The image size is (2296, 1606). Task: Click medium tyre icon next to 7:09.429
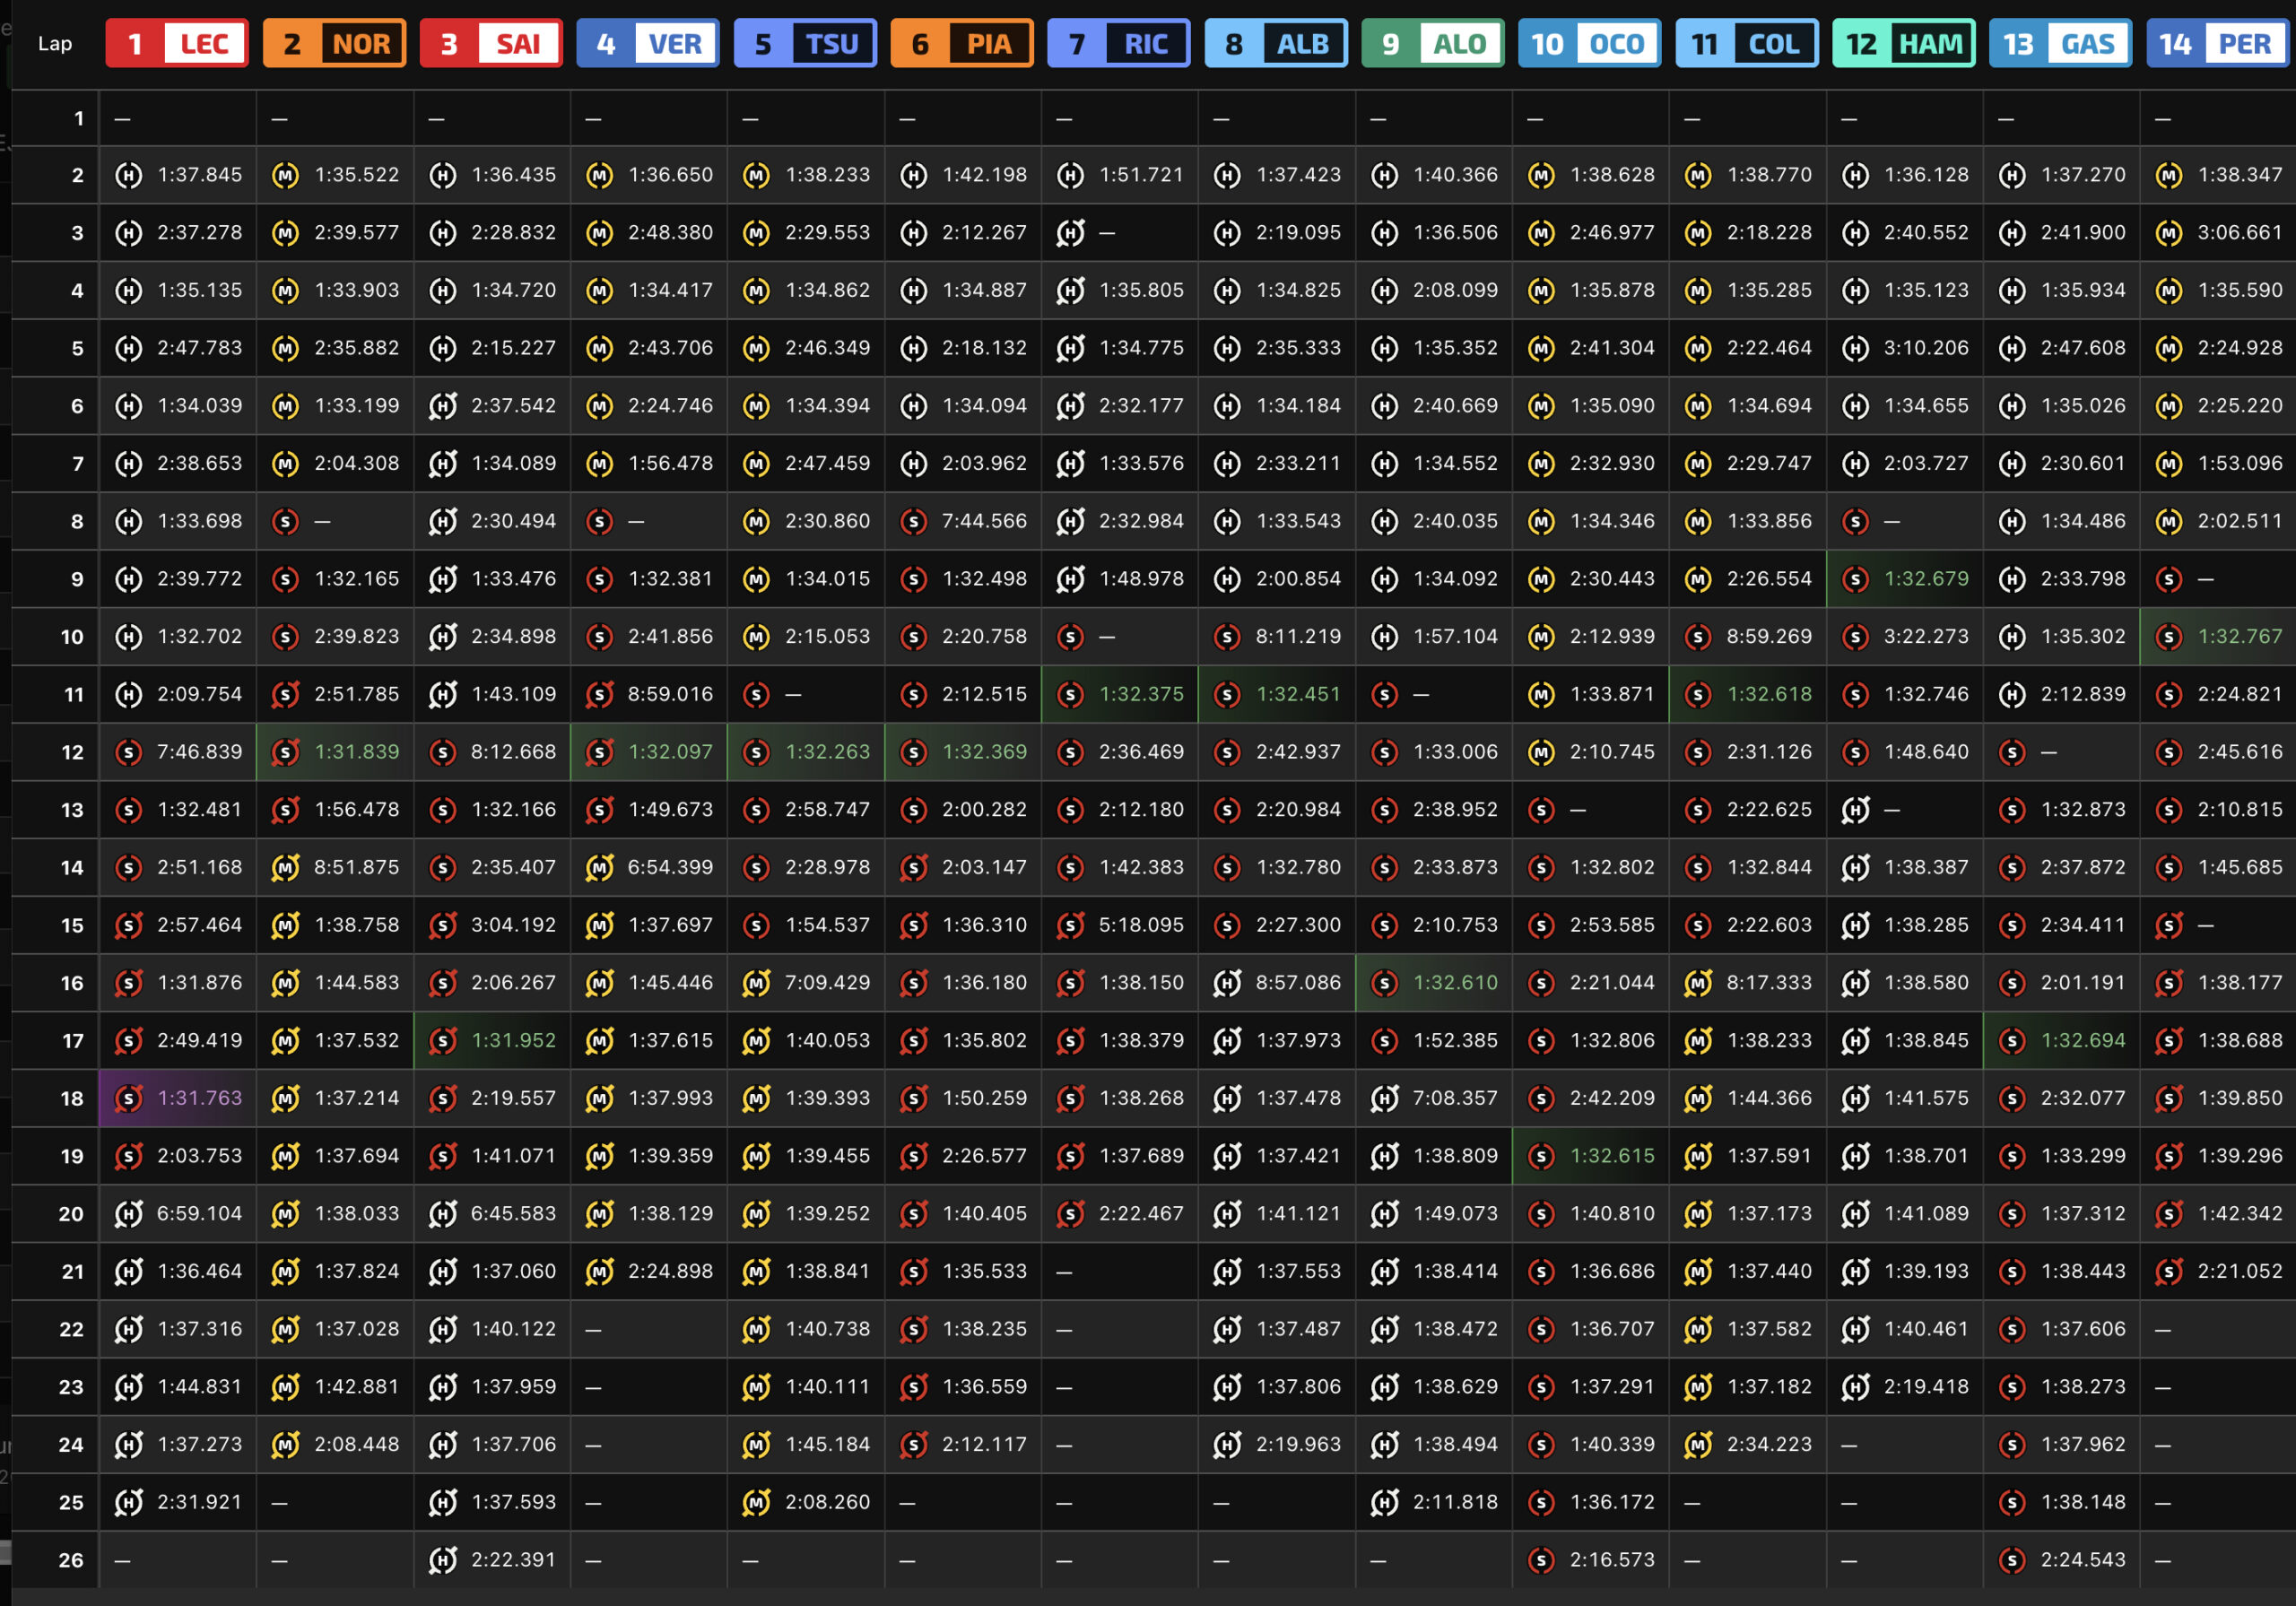pyautogui.click(x=757, y=983)
